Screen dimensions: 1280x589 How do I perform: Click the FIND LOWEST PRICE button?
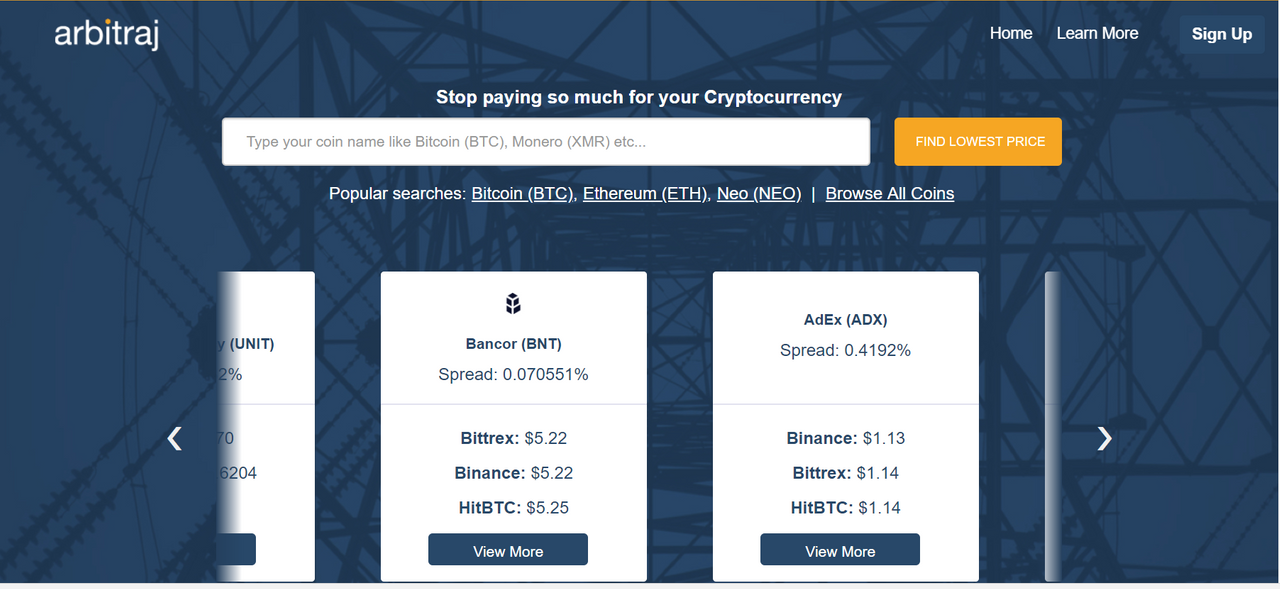click(978, 141)
